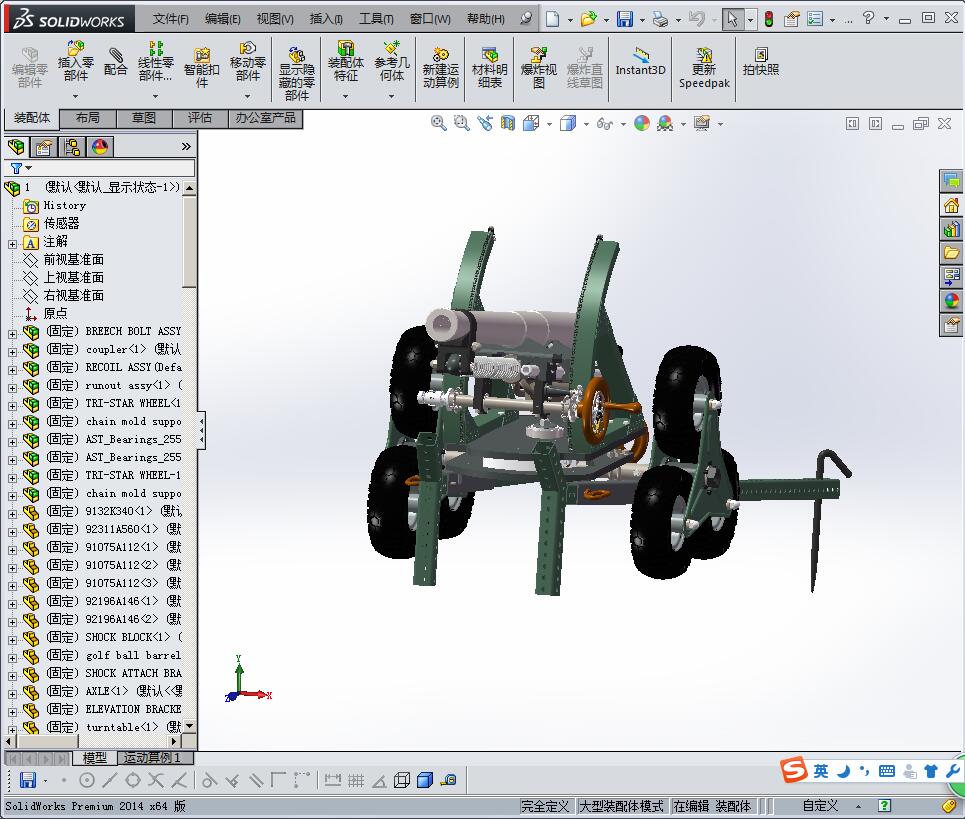Select the 前视基准面 (Front Plane) item
Image resolution: width=965 pixels, height=819 pixels.
pyautogui.click(x=73, y=260)
